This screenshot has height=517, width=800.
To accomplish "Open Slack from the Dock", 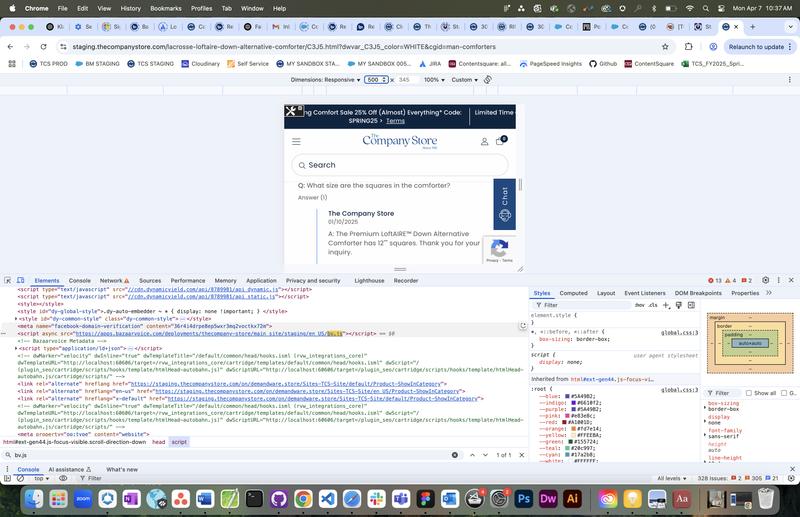I will [x=377, y=498].
